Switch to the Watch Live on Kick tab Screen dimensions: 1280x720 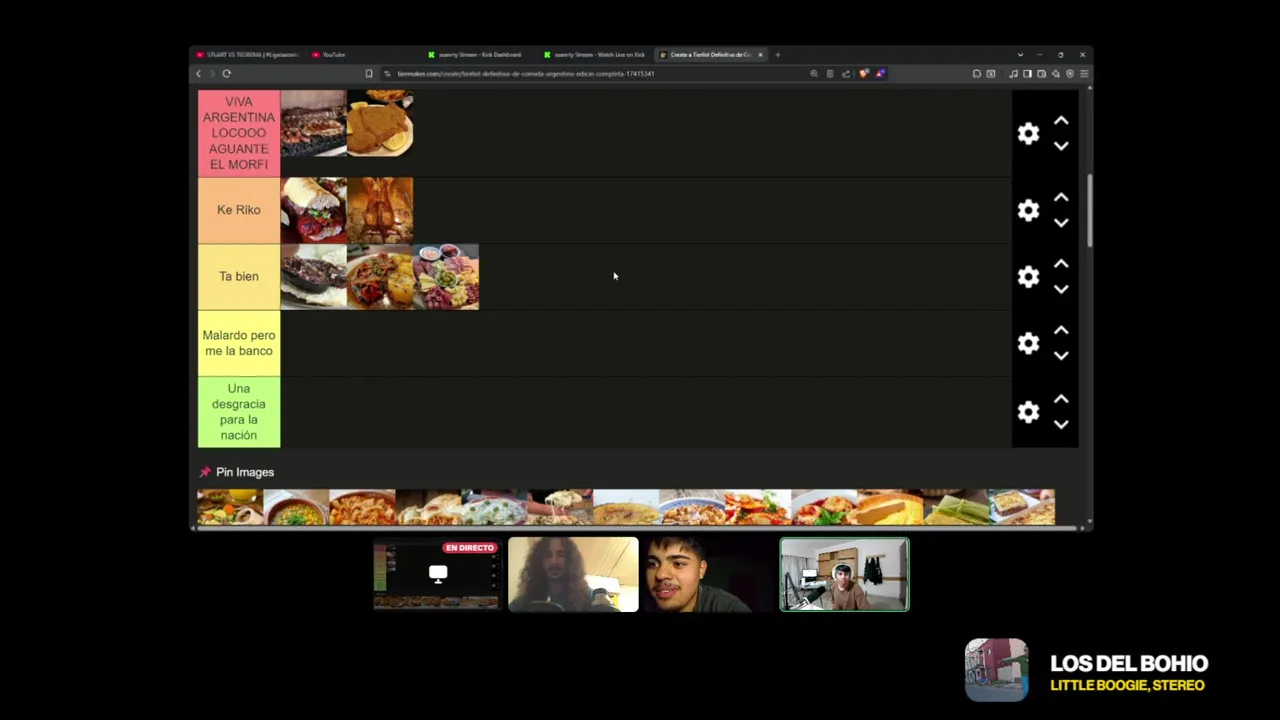[x=595, y=55]
